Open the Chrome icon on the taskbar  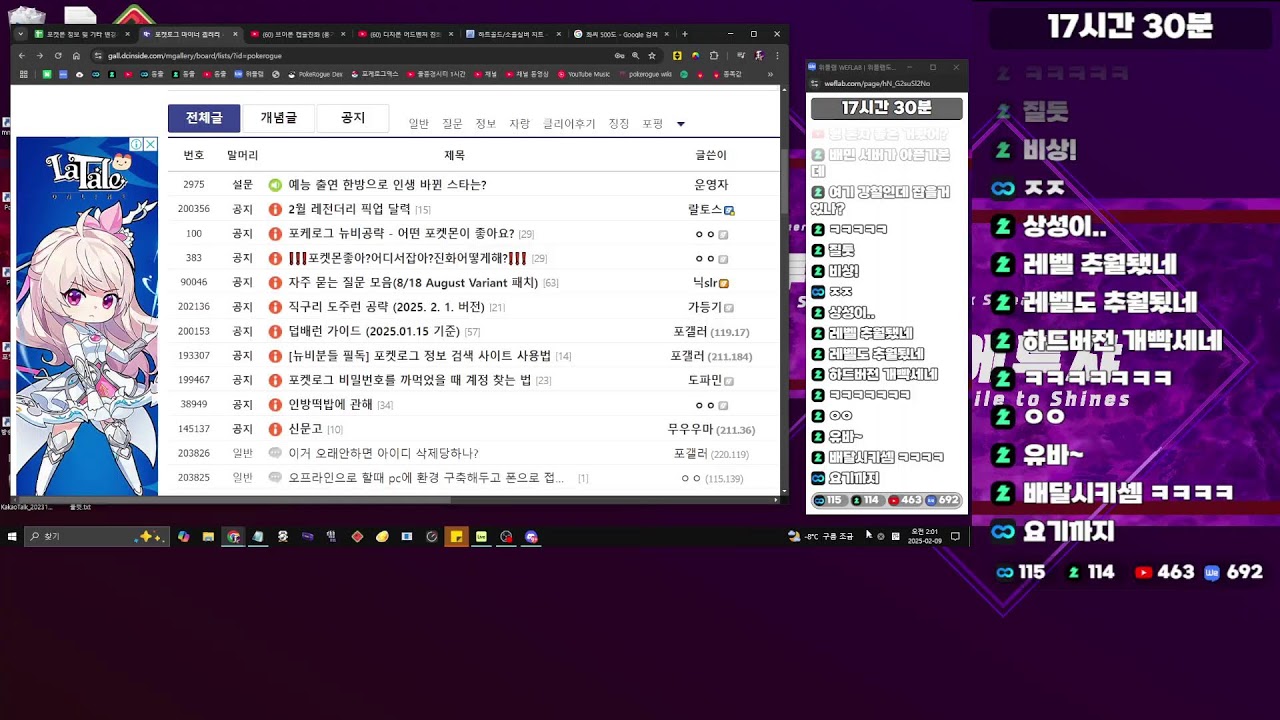point(233,537)
